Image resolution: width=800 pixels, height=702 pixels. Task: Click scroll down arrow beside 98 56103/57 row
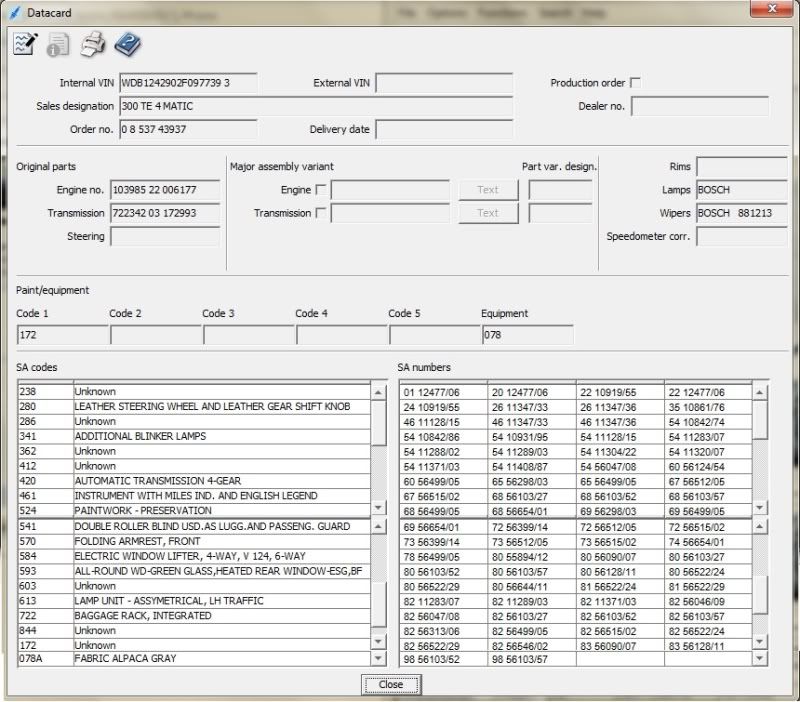point(760,658)
